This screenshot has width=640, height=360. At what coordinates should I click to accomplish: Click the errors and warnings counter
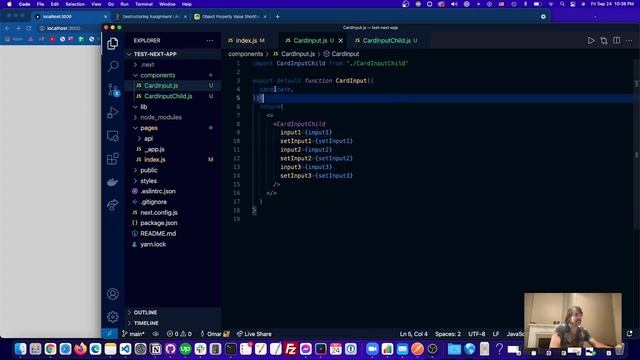(x=179, y=334)
